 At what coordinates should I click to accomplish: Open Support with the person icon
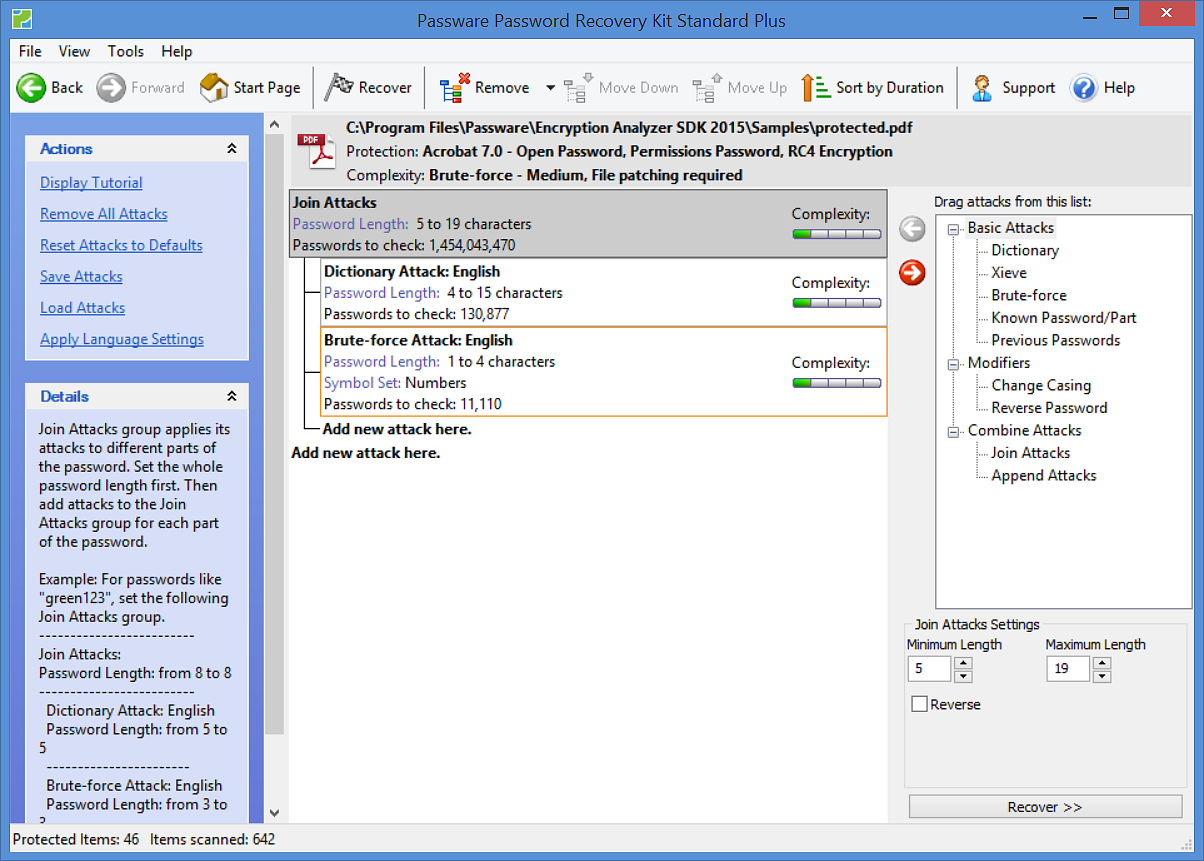[x=982, y=88]
